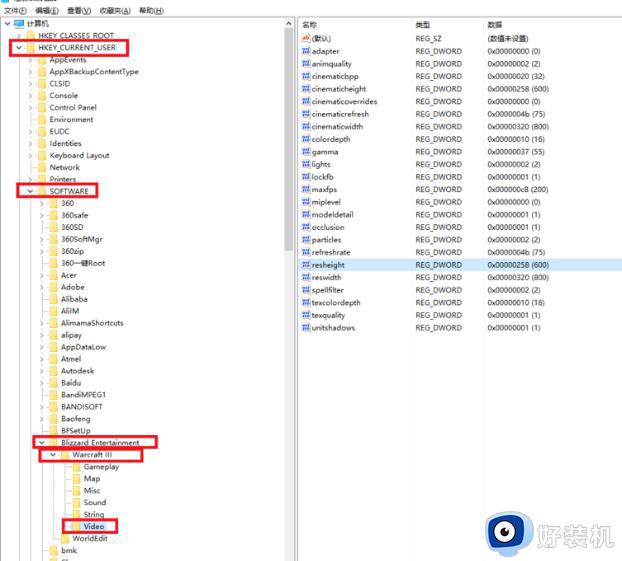This screenshot has width=622, height=561.
Task: Open the 收藏夹(A) menu
Action: point(116,10)
